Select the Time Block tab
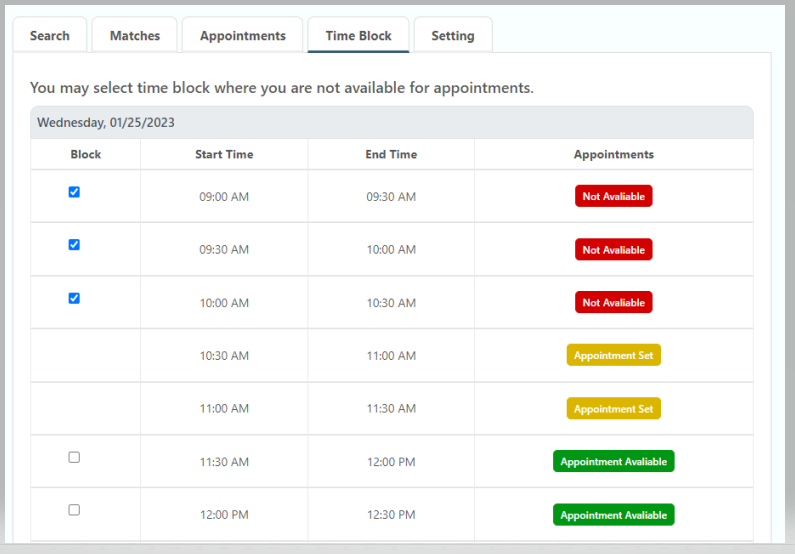This screenshot has height=554, width=795. 358,35
